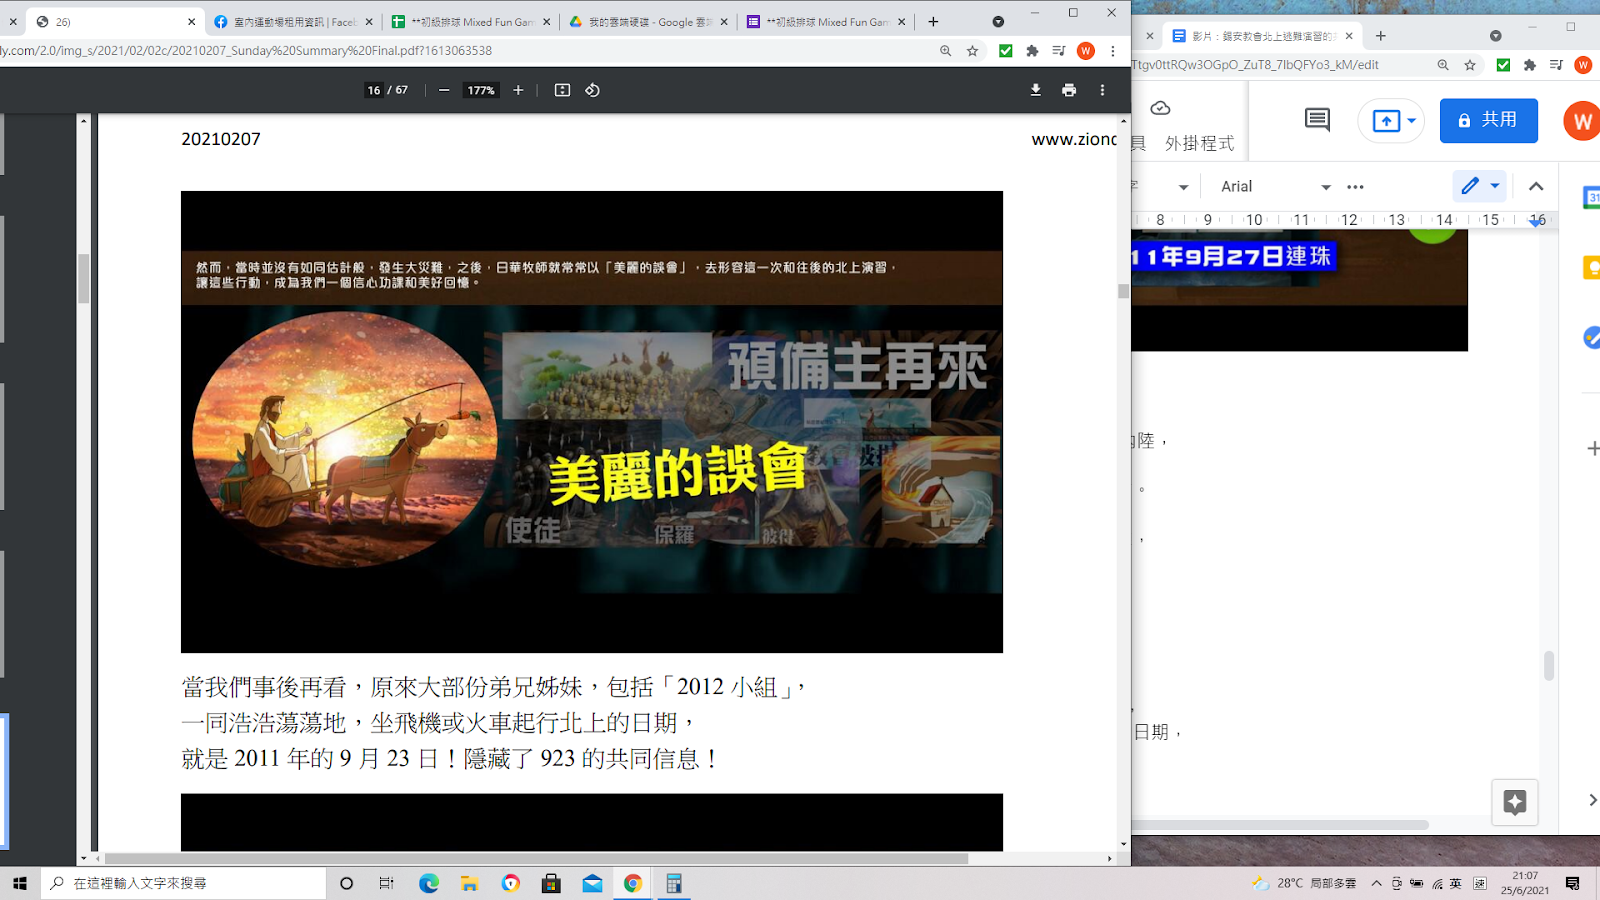Bookmark the PDF page with the star icon
1600x900 pixels.
972,51
